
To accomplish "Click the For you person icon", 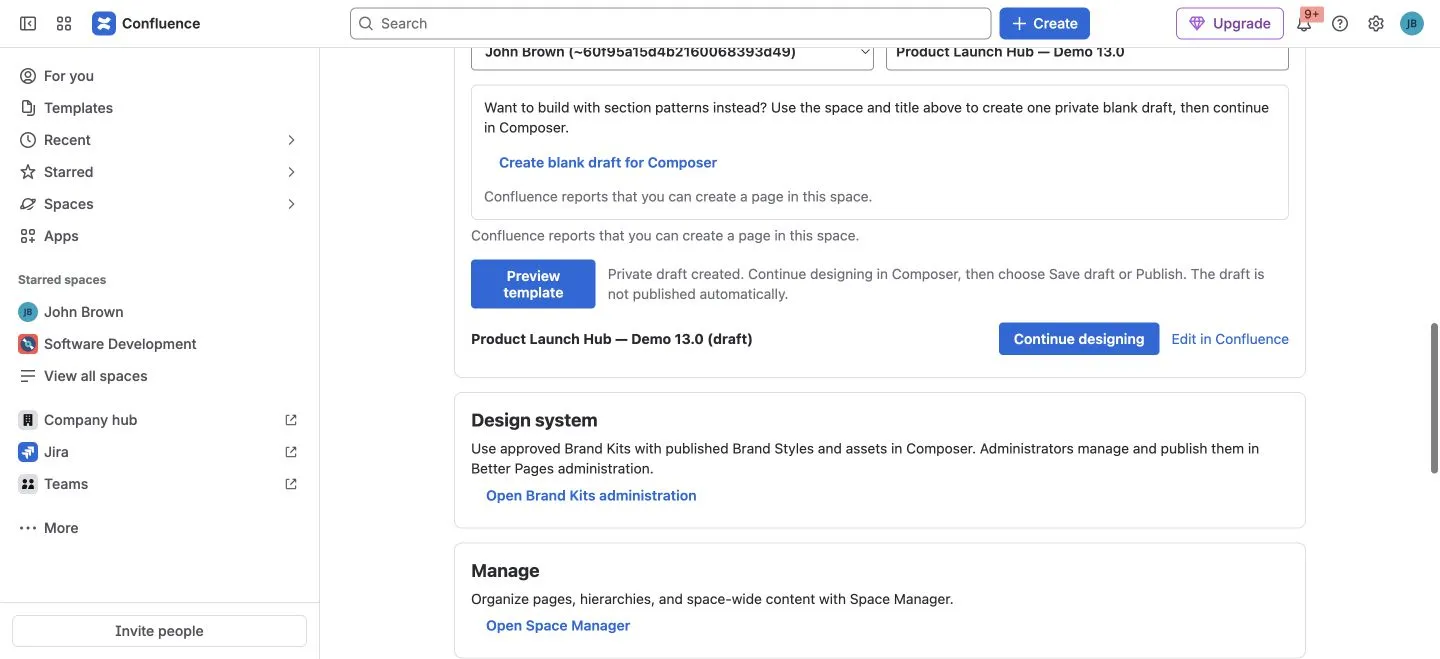I will click(x=28, y=76).
